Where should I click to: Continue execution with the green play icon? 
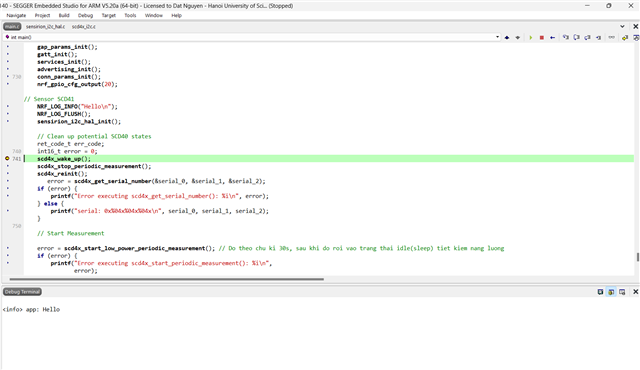click(531, 38)
